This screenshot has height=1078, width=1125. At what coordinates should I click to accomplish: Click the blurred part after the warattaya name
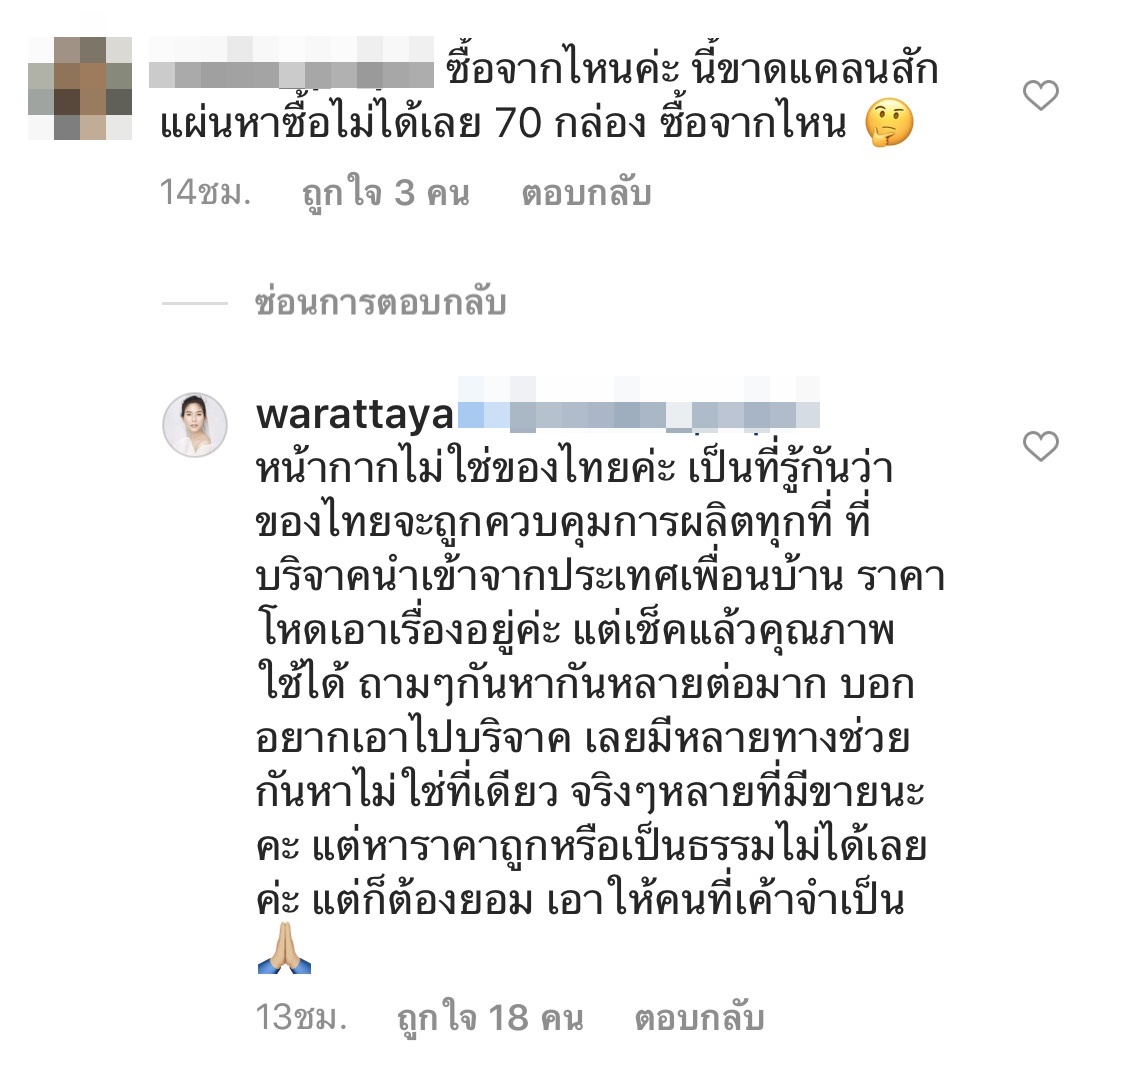click(639, 405)
